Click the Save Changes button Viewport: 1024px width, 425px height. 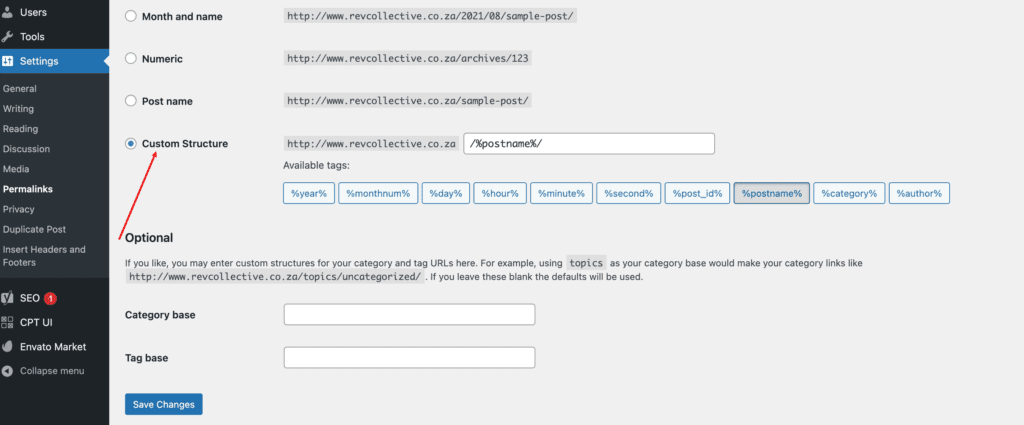coord(164,404)
